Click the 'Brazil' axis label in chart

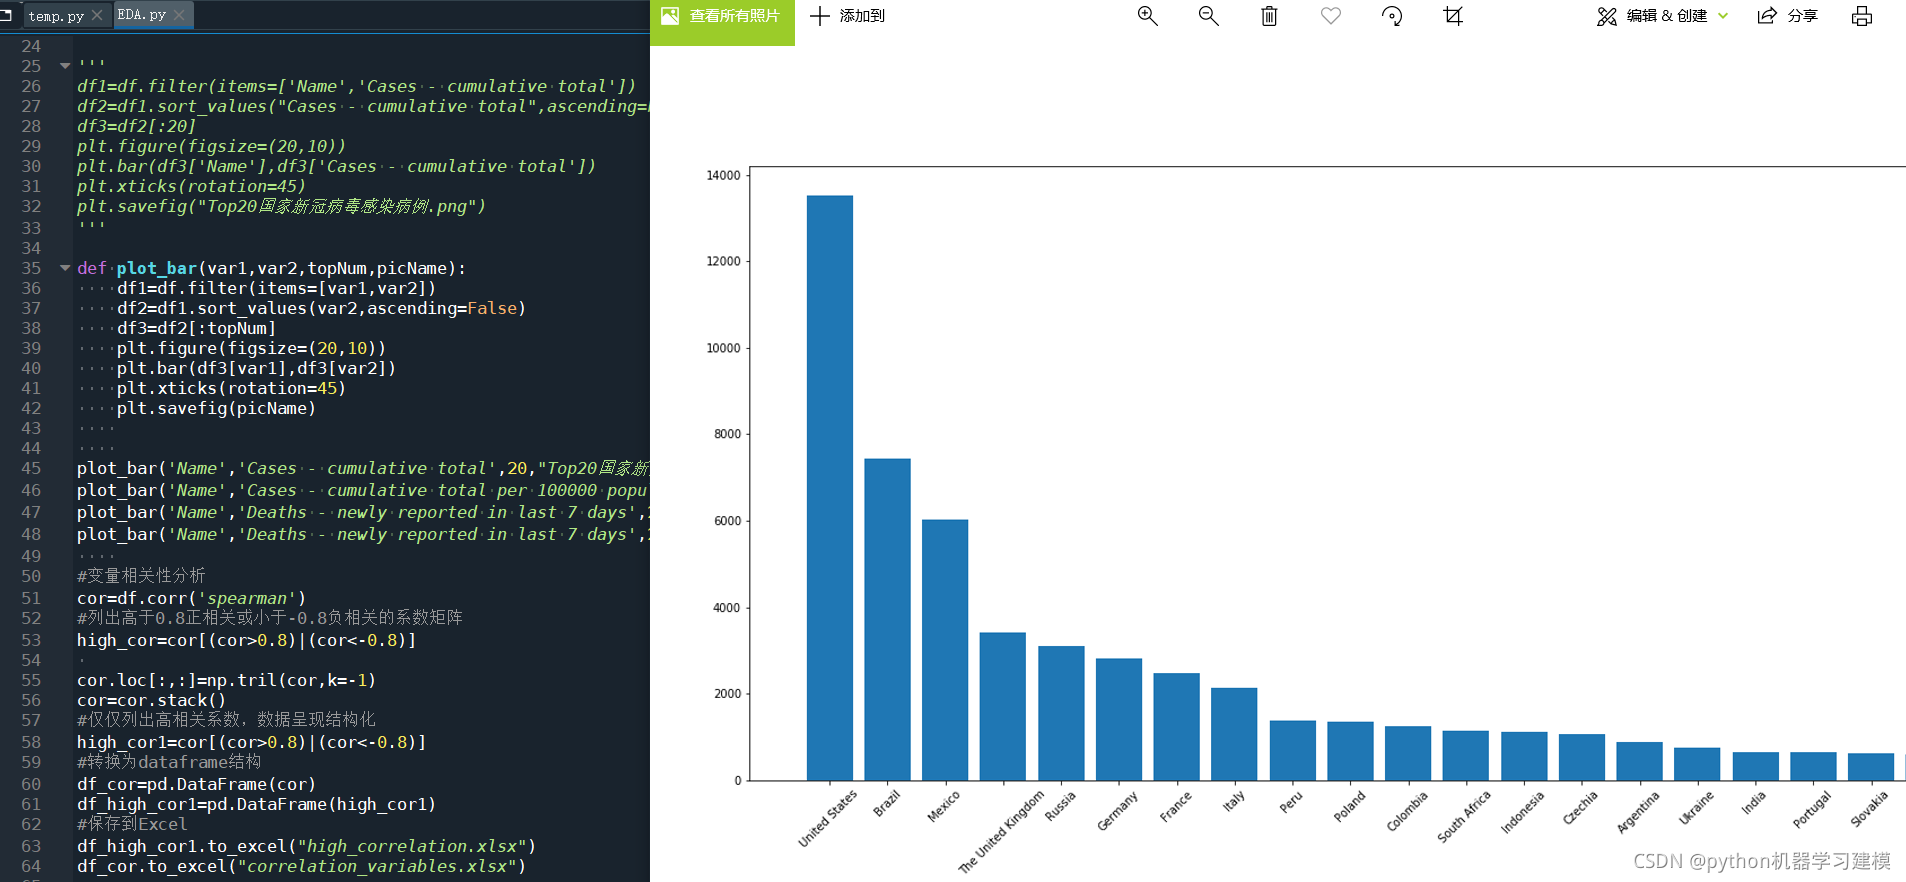[887, 803]
